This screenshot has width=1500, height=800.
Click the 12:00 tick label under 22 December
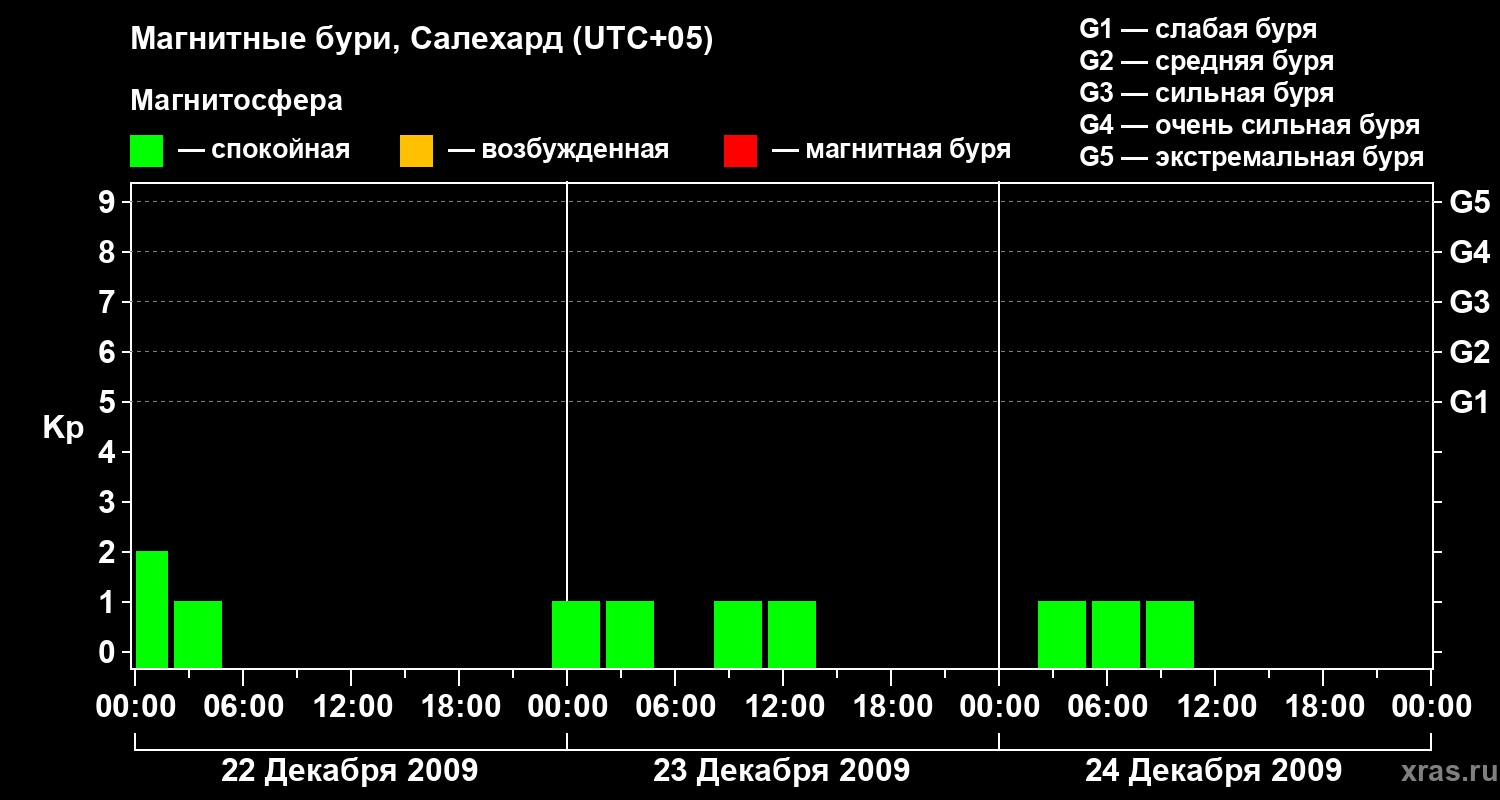351,706
